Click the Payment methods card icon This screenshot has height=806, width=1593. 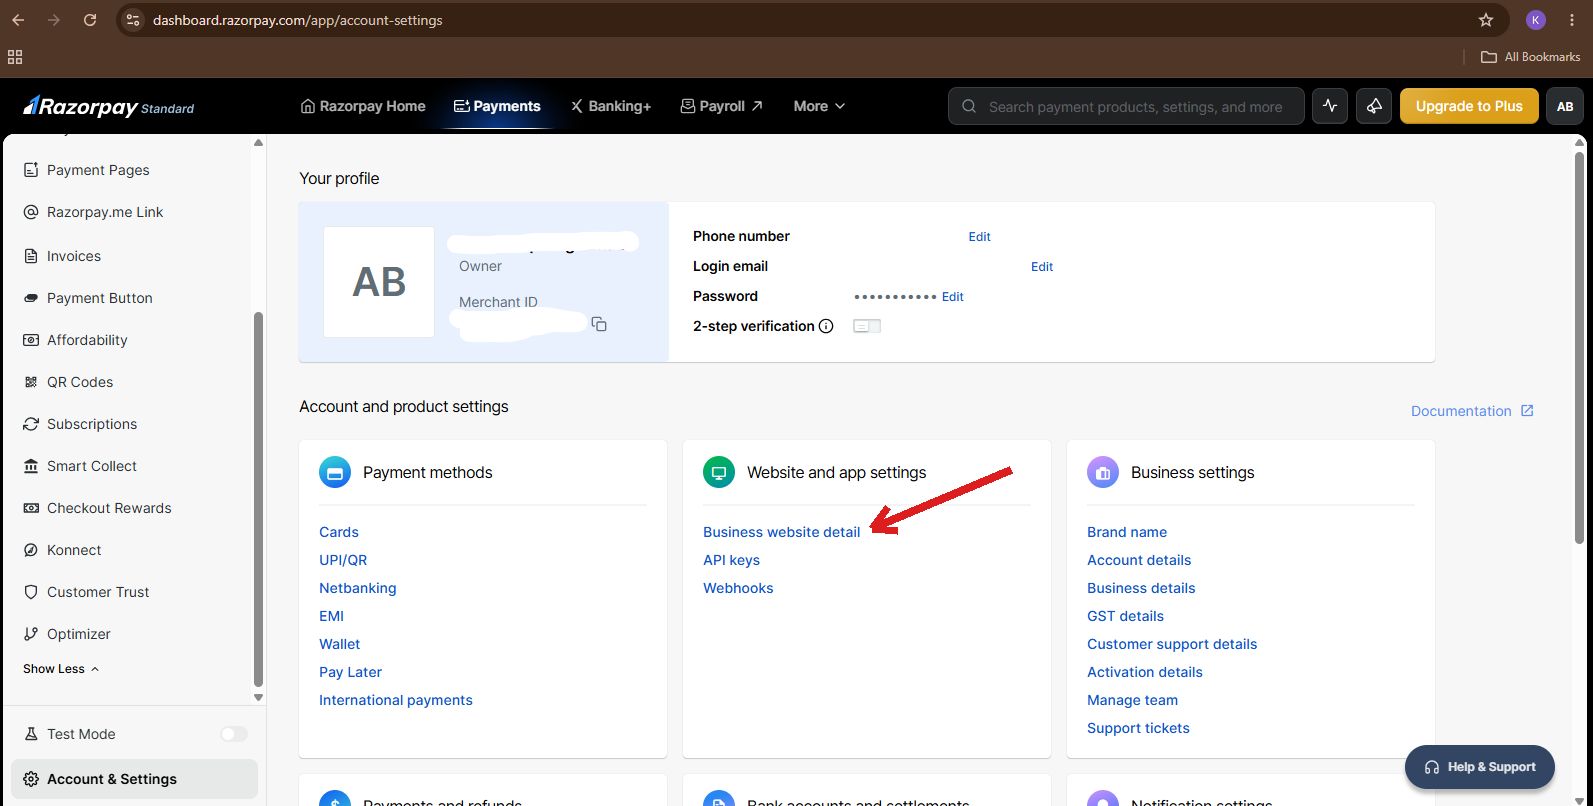(x=335, y=472)
